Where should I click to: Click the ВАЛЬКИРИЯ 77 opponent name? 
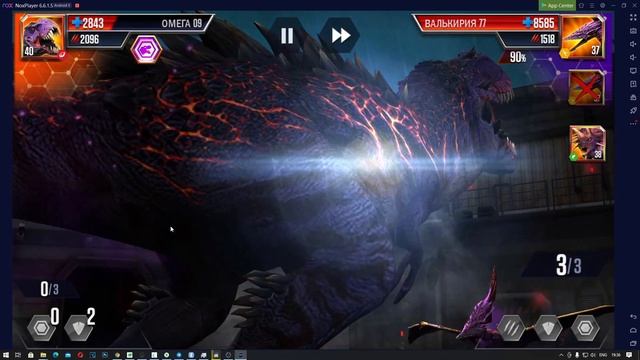pos(455,24)
